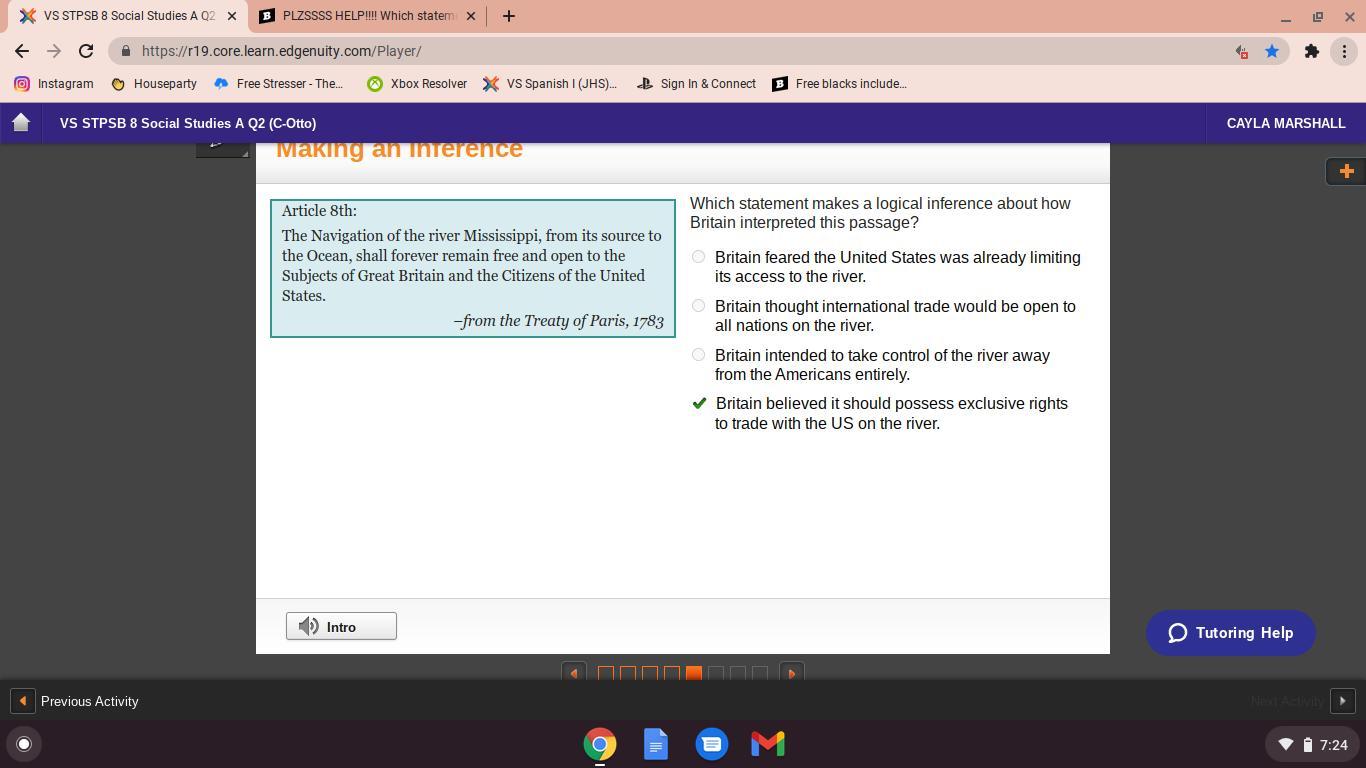Click the site lock icon in address bar

click(x=125, y=51)
